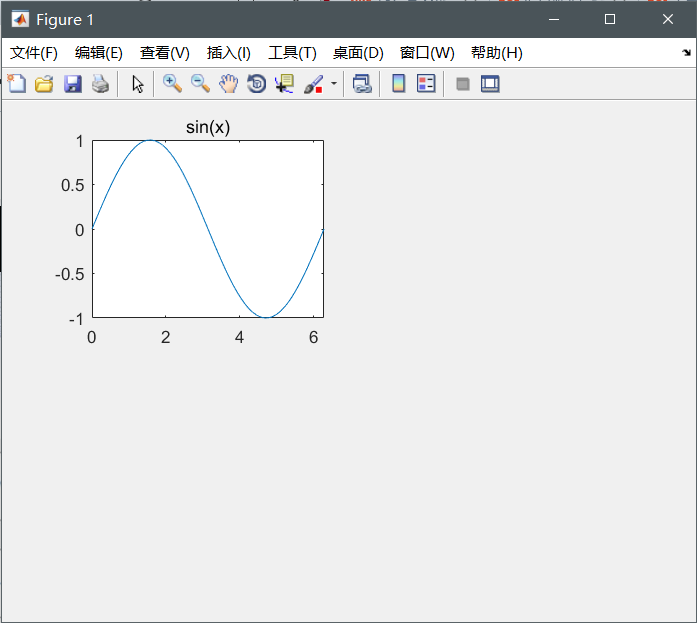Viewport: 697px width, 623px height.
Task: Expand the brush color dropdown arrow
Action: [334, 84]
